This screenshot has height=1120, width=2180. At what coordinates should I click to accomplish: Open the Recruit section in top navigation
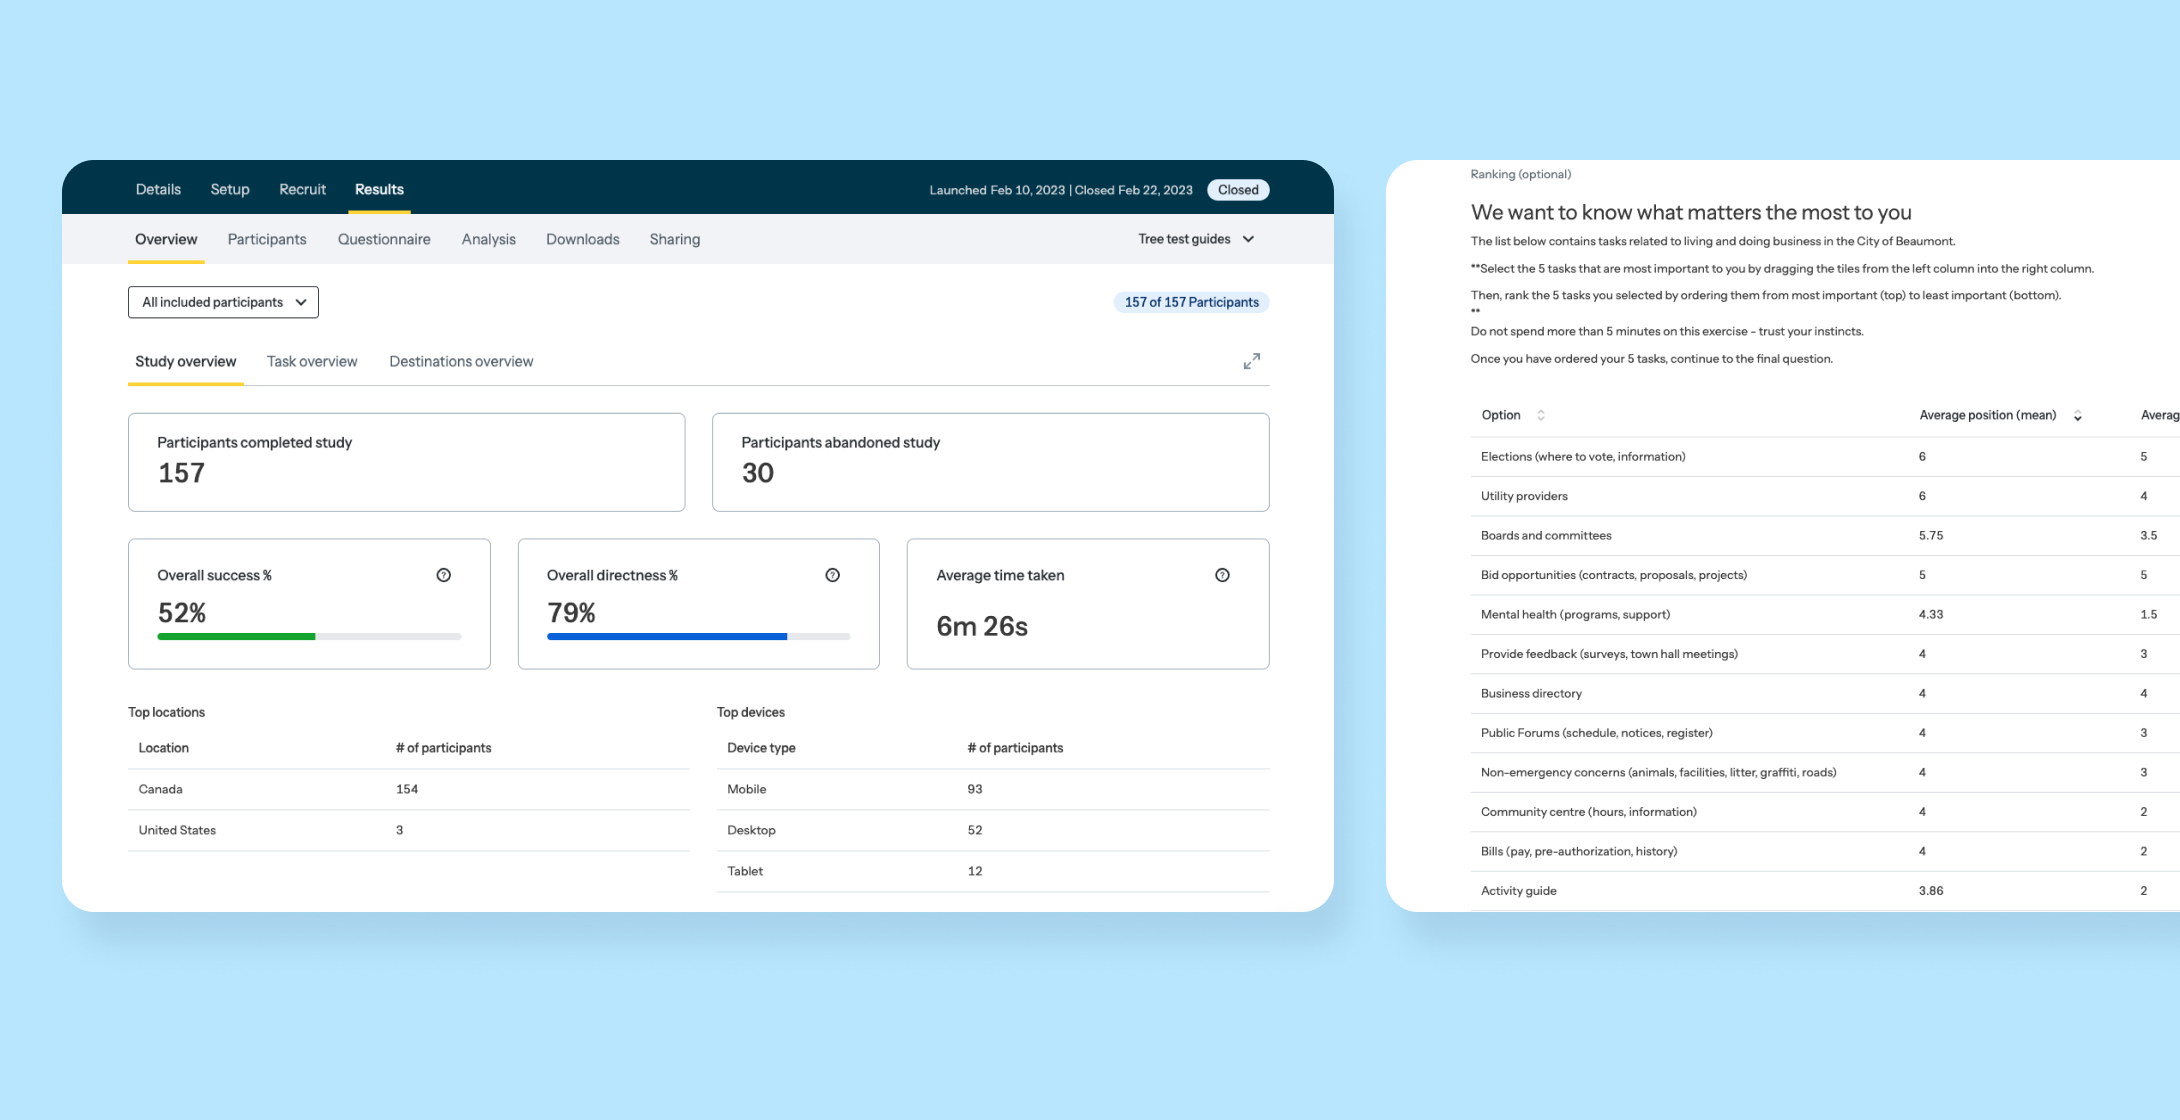(302, 189)
